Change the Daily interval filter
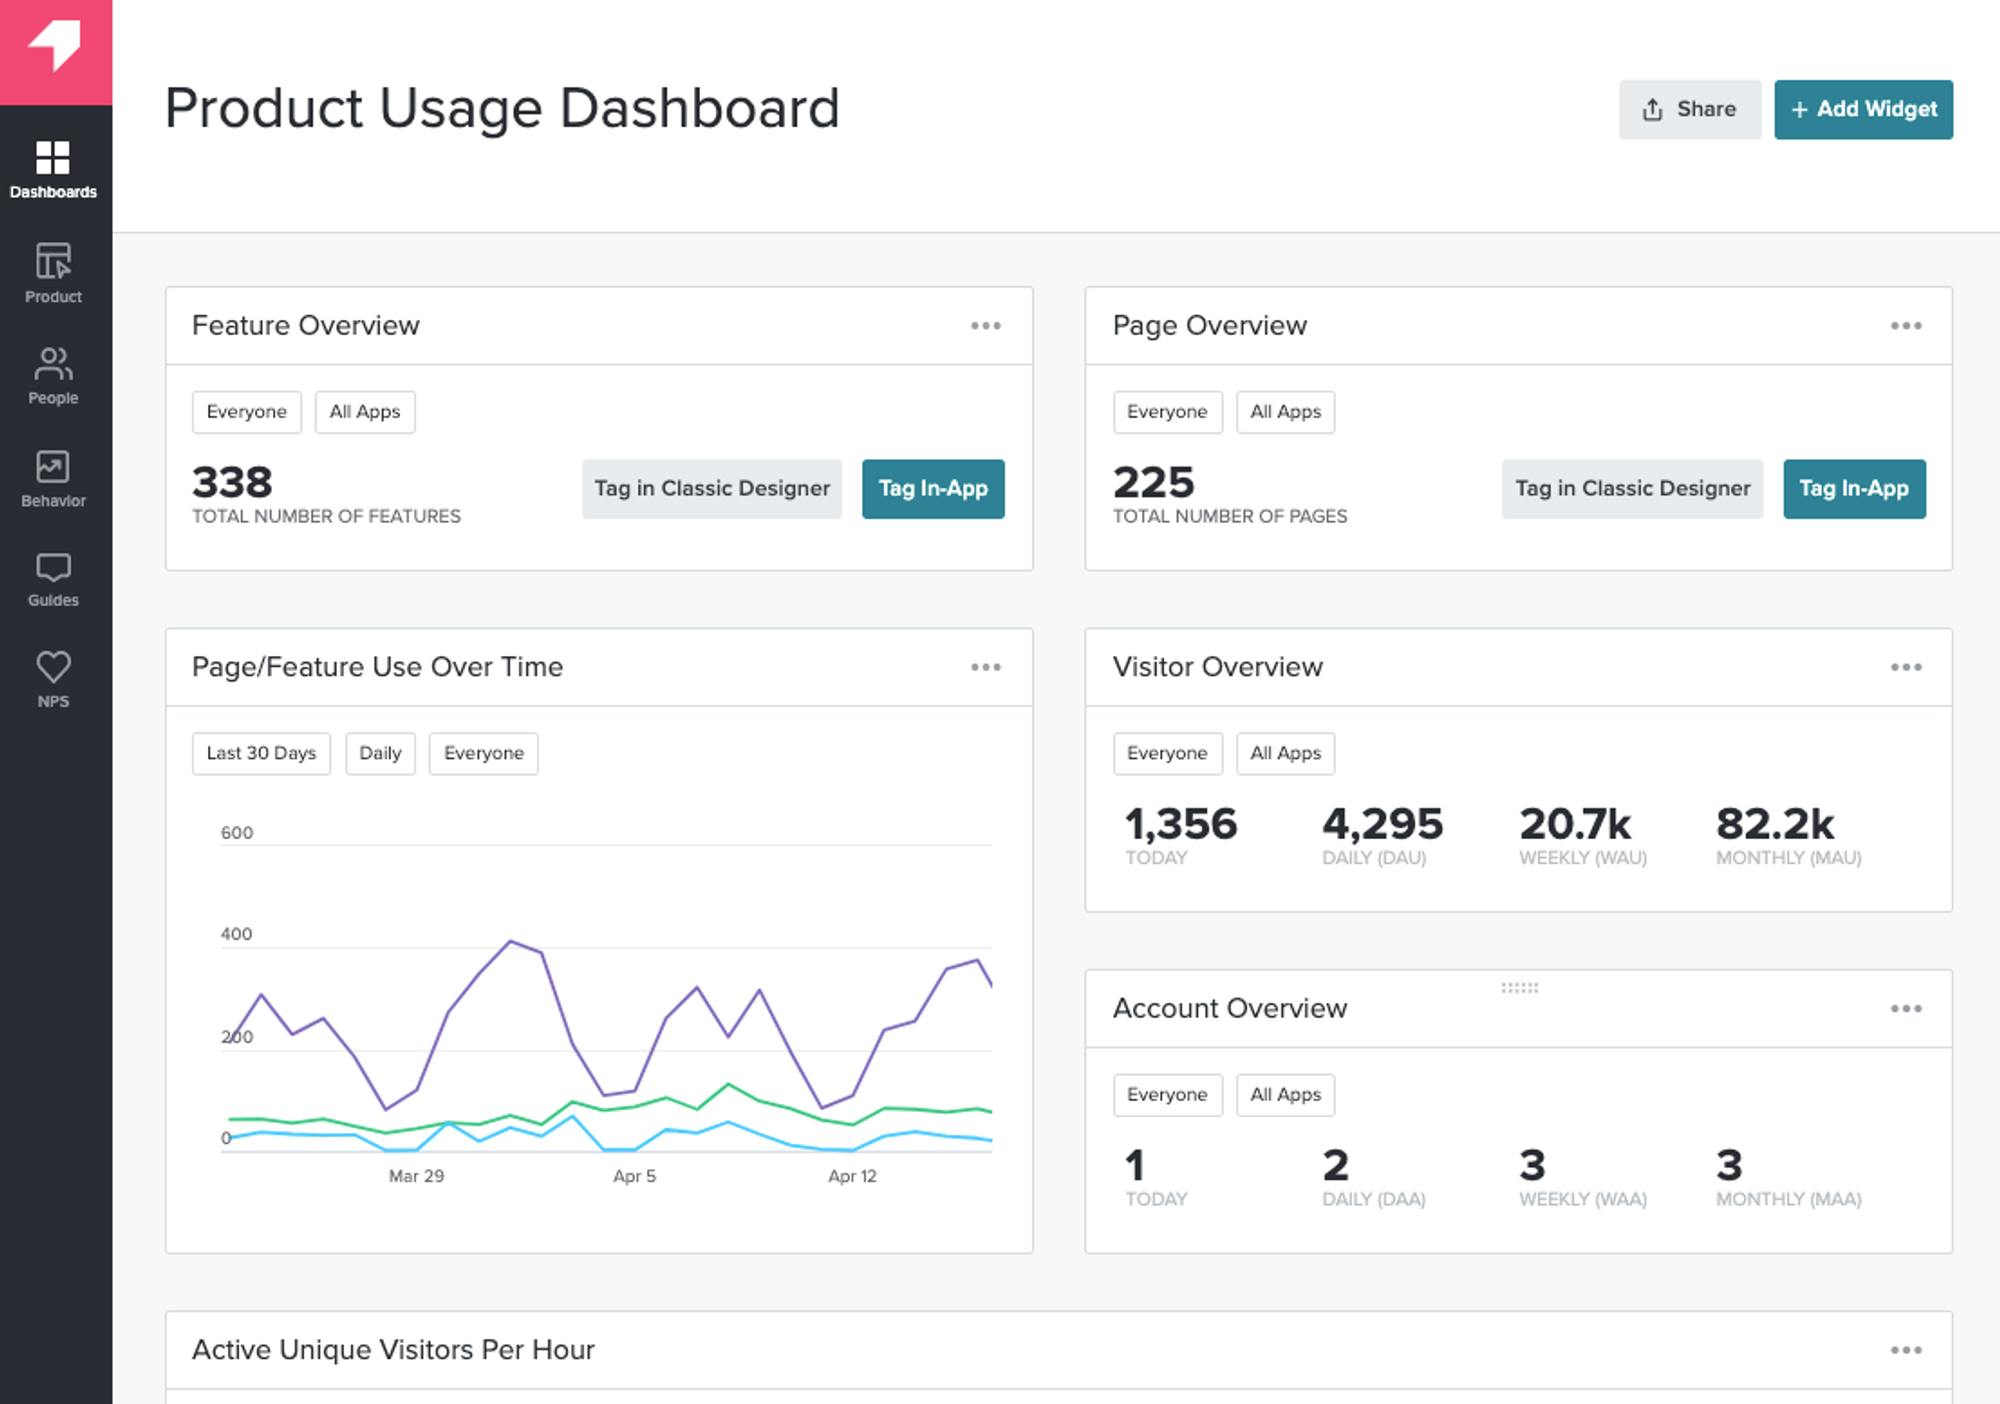2000x1404 pixels. [x=380, y=753]
